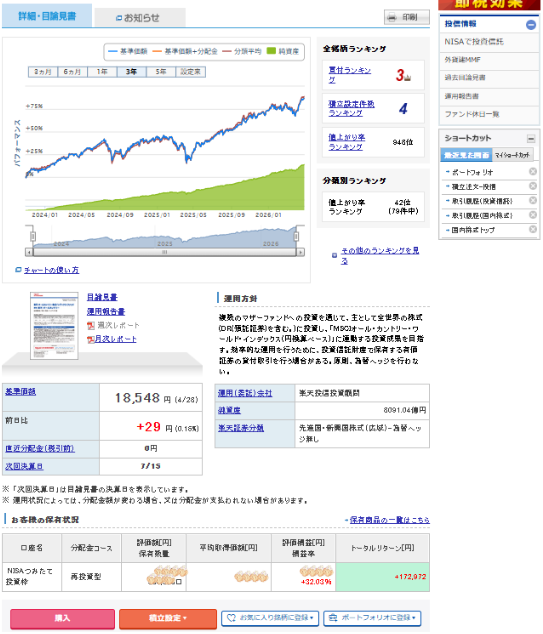Open the 月次レポート link
The height and width of the screenshot is (634, 543).
tap(116, 340)
